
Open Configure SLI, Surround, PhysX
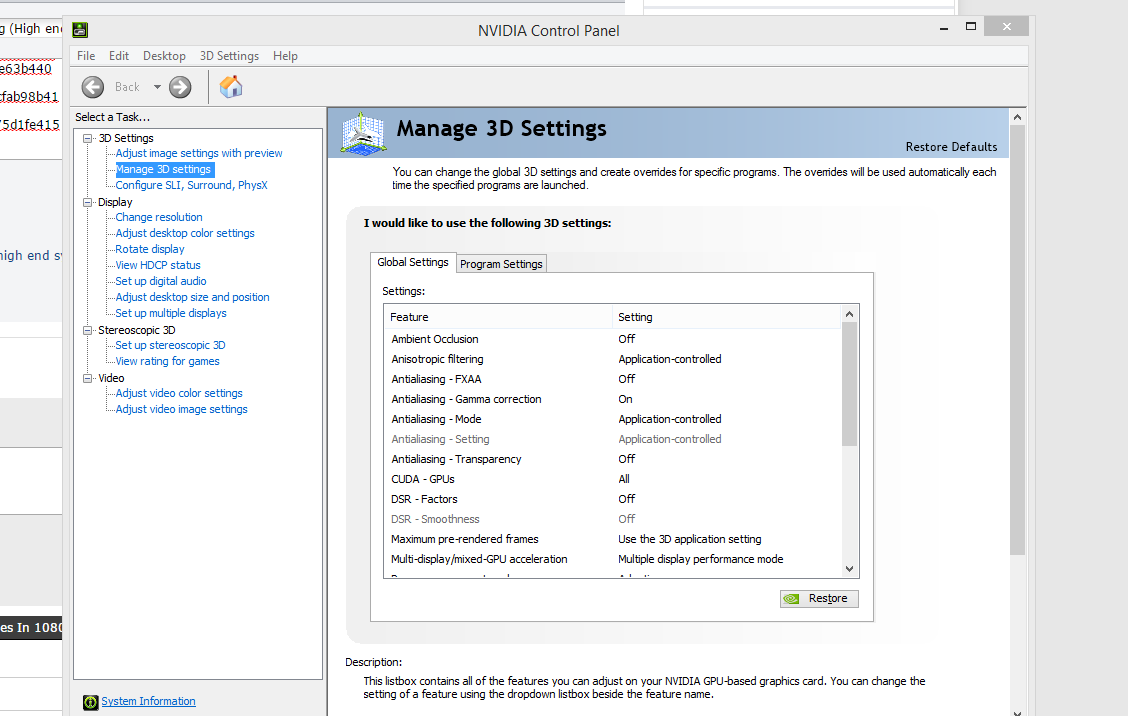pos(191,185)
